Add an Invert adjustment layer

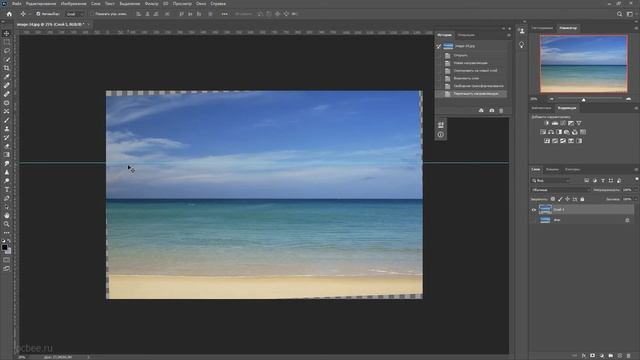(547, 141)
